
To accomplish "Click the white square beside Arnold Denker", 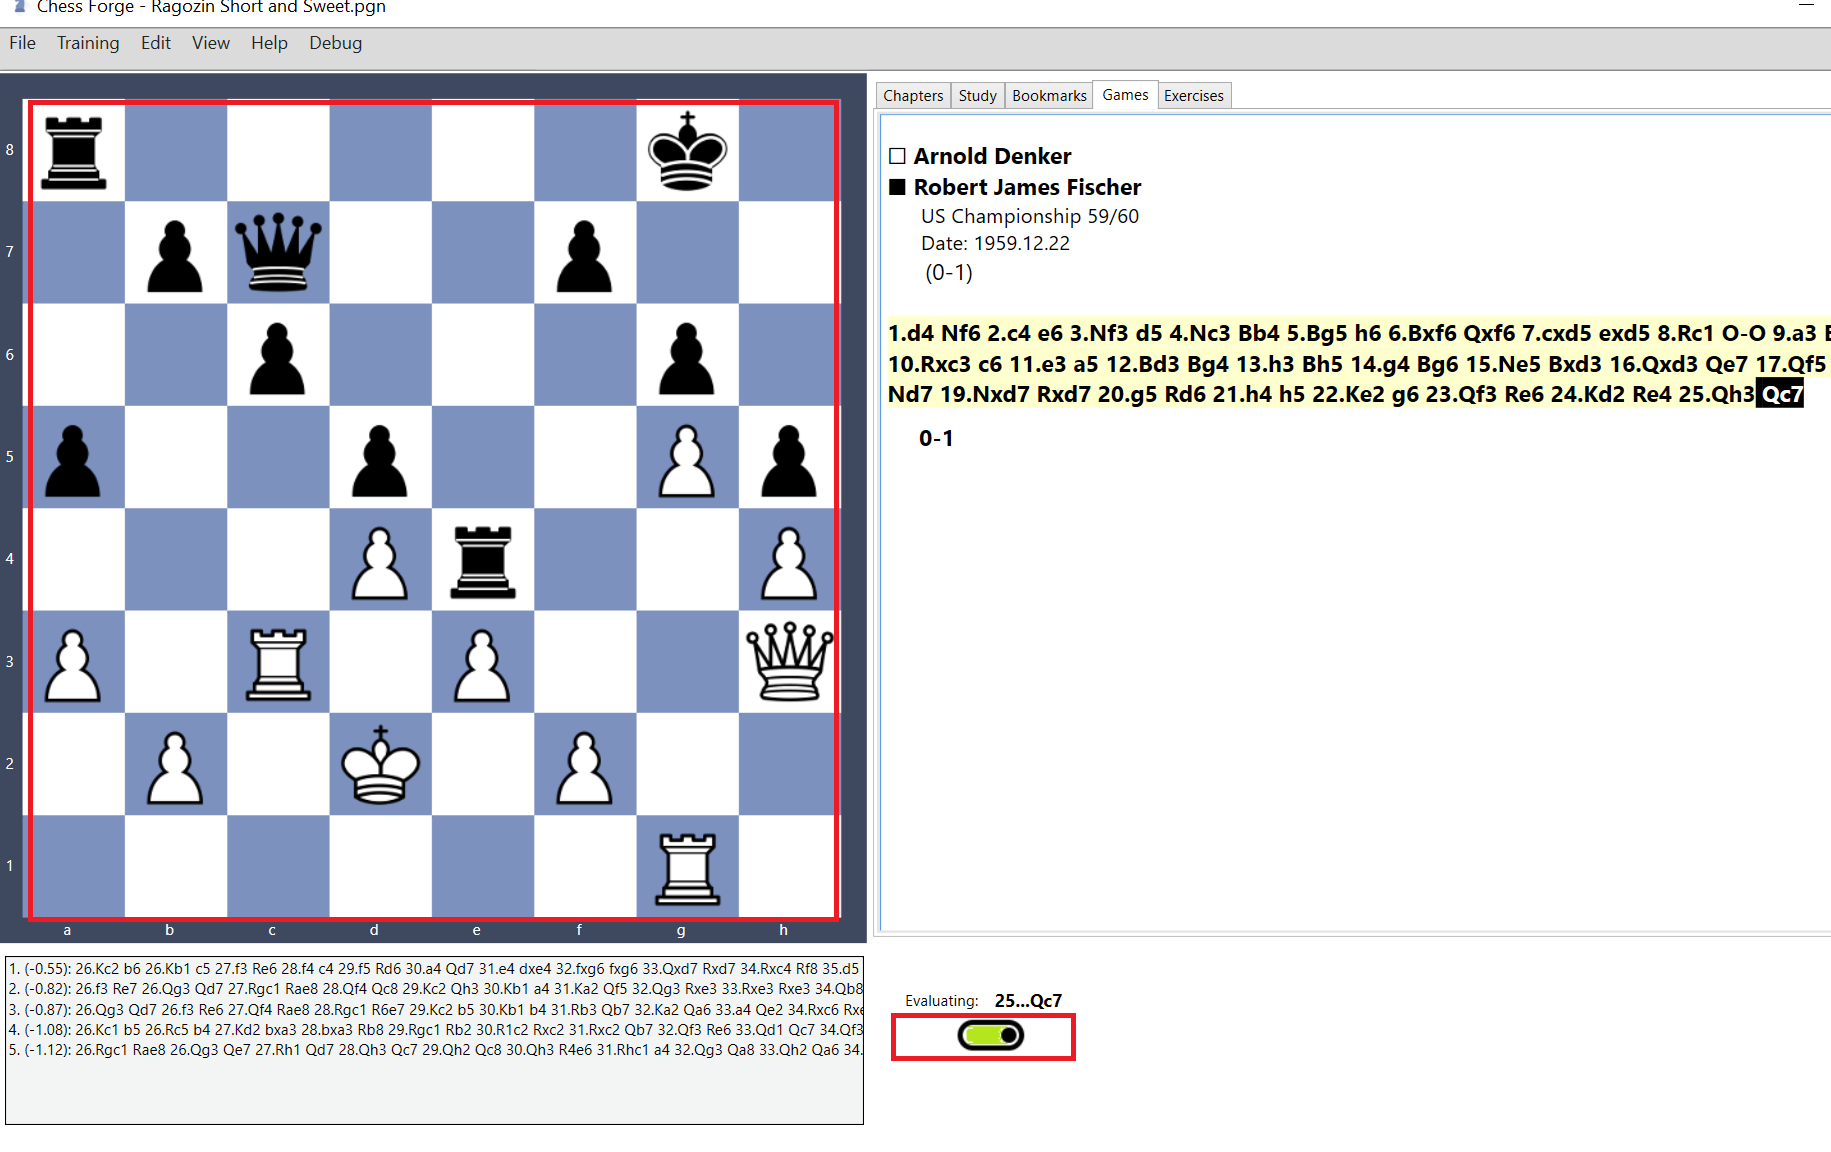I will click(x=897, y=155).
